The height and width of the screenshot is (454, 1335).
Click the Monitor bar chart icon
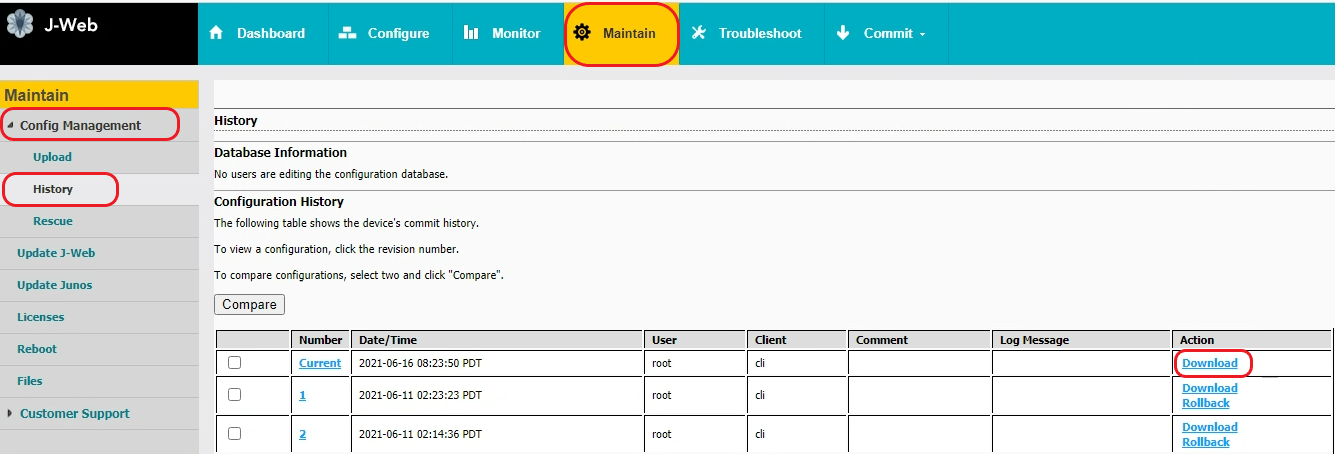pyautogui.click(x=471, y=33)
